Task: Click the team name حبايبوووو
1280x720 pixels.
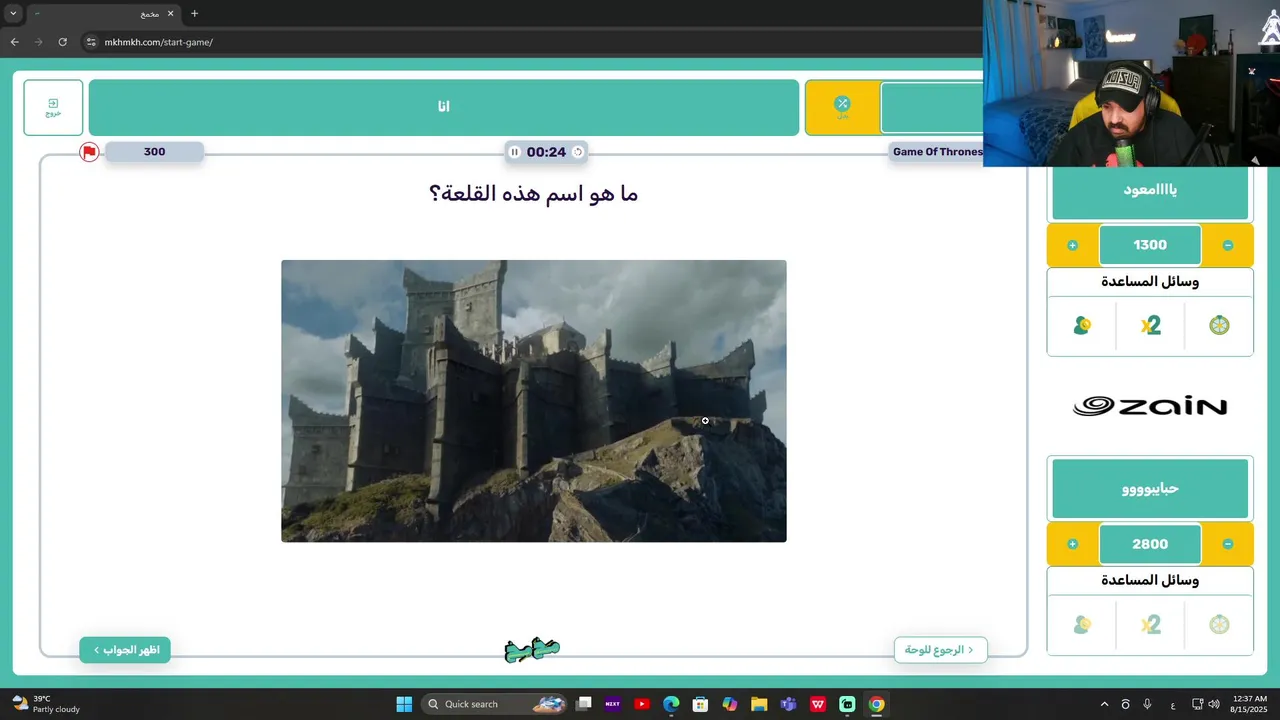Action: tap(1150, 489)
